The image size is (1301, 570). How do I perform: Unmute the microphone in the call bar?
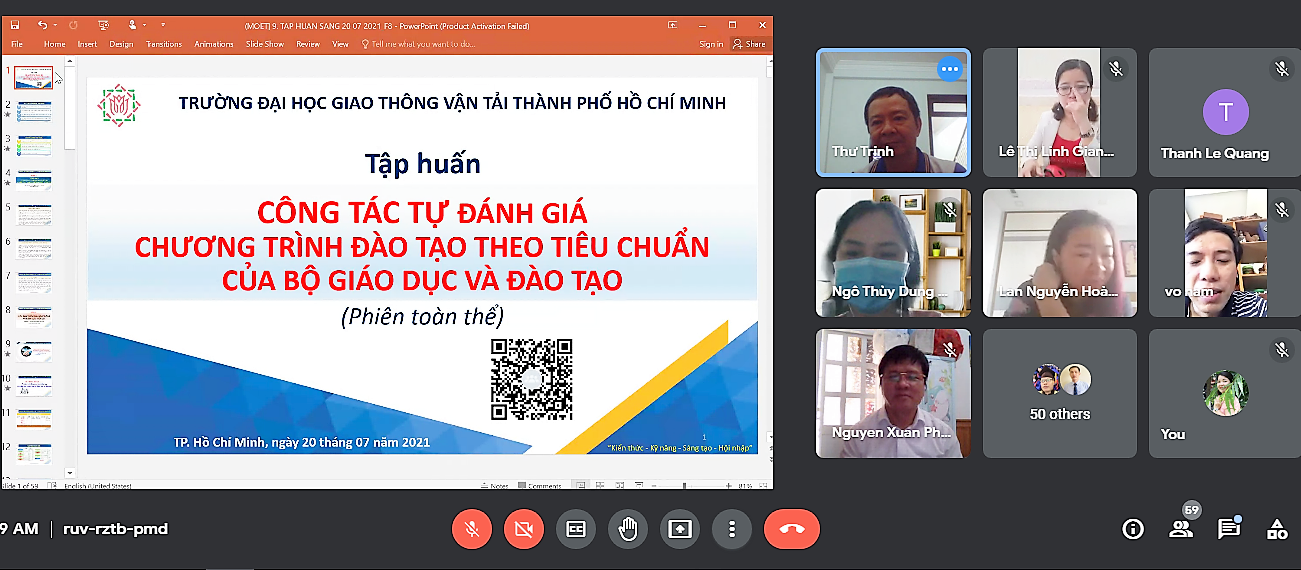(472, 529)
